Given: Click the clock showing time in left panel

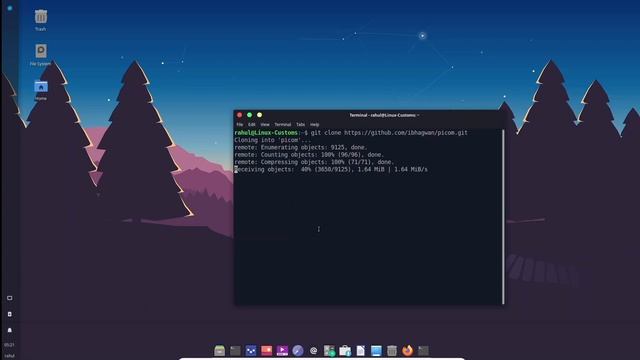Looking at the screenshot, I should click(x=9, y=345).
